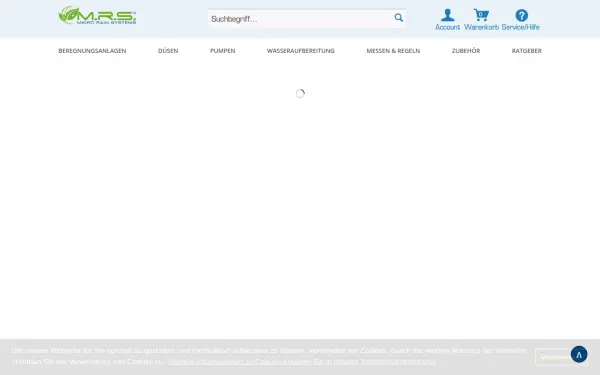
Task: Click the scroll-to-top arrow button
Action: click(x=579, y=354)
